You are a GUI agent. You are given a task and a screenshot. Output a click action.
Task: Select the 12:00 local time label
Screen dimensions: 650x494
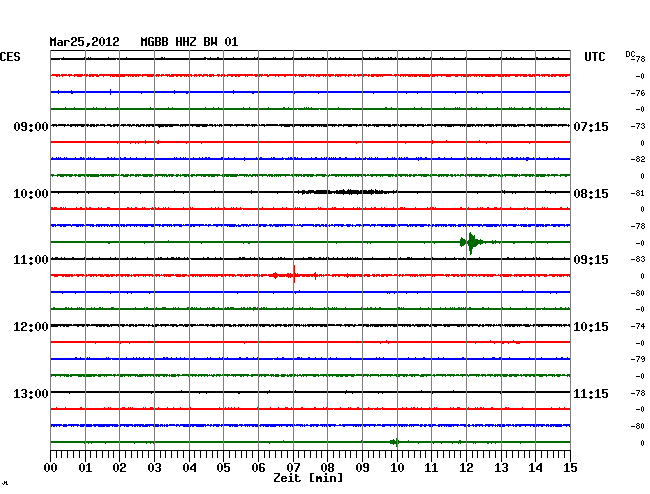click(x=31, y=327)
